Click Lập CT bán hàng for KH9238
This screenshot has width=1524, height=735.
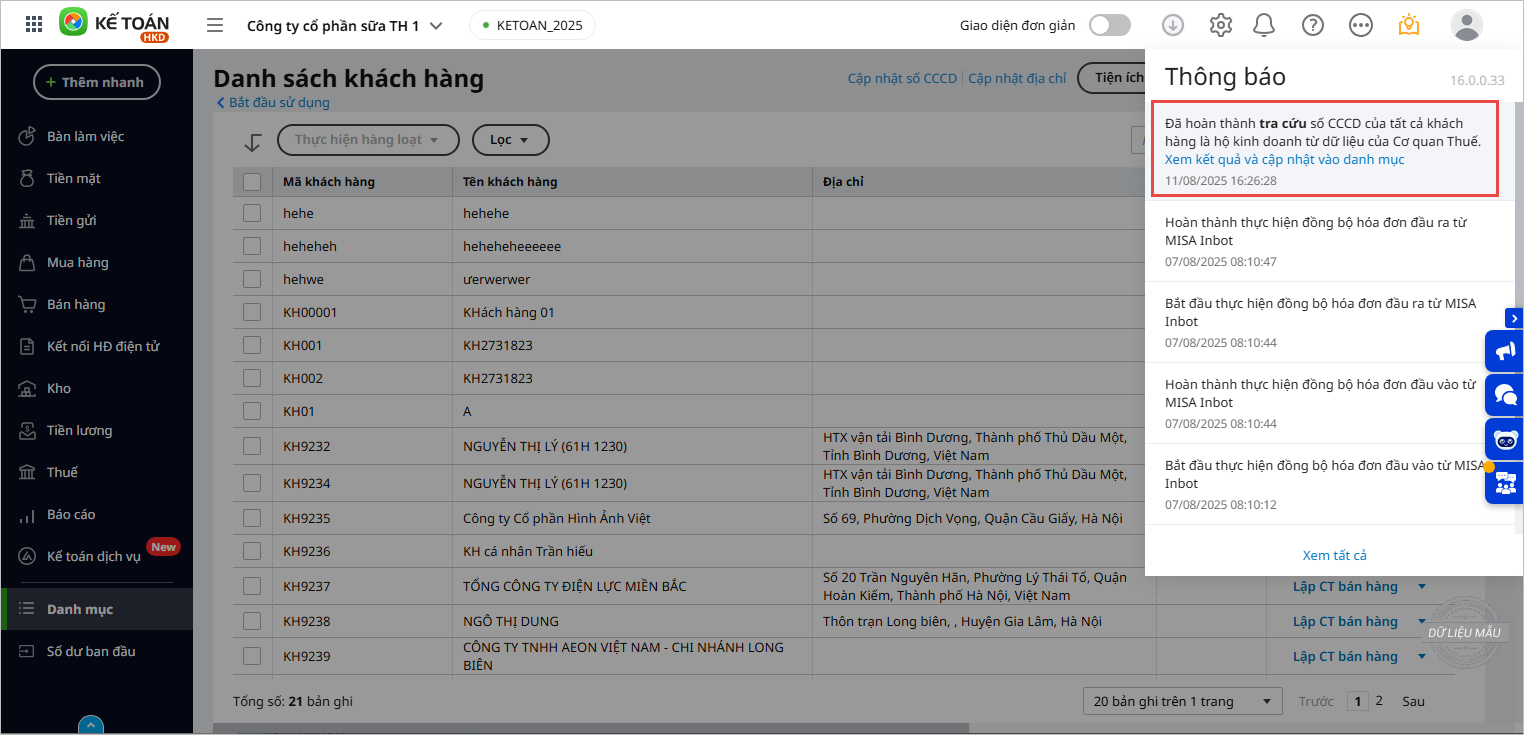(1345, 621)
